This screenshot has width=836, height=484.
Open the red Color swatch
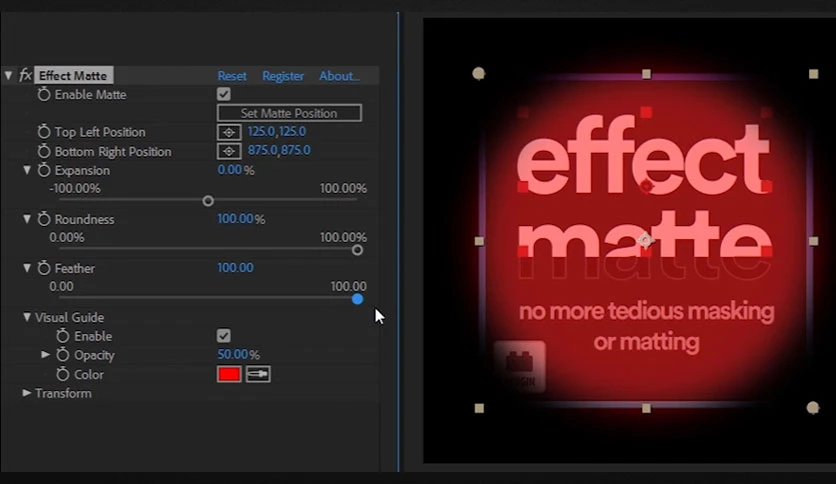click(229, 374)
